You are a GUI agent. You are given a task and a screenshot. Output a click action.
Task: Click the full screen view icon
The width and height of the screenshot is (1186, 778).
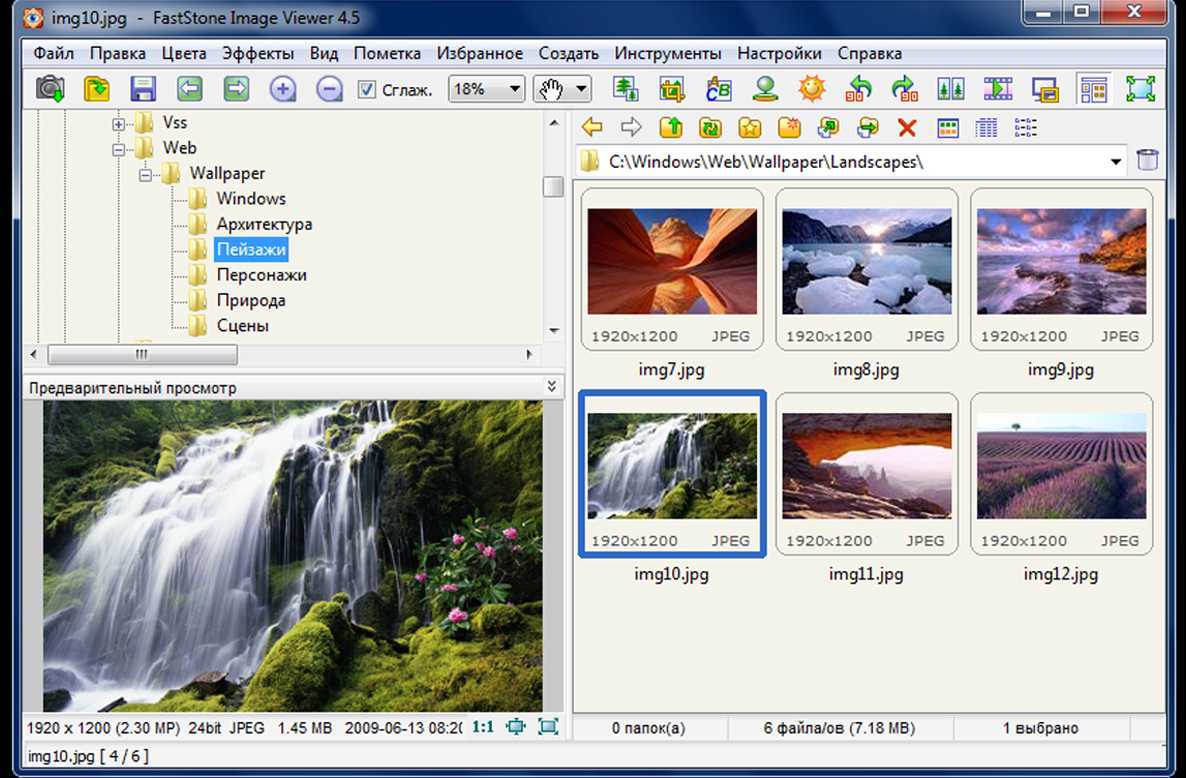point(1140,89)
